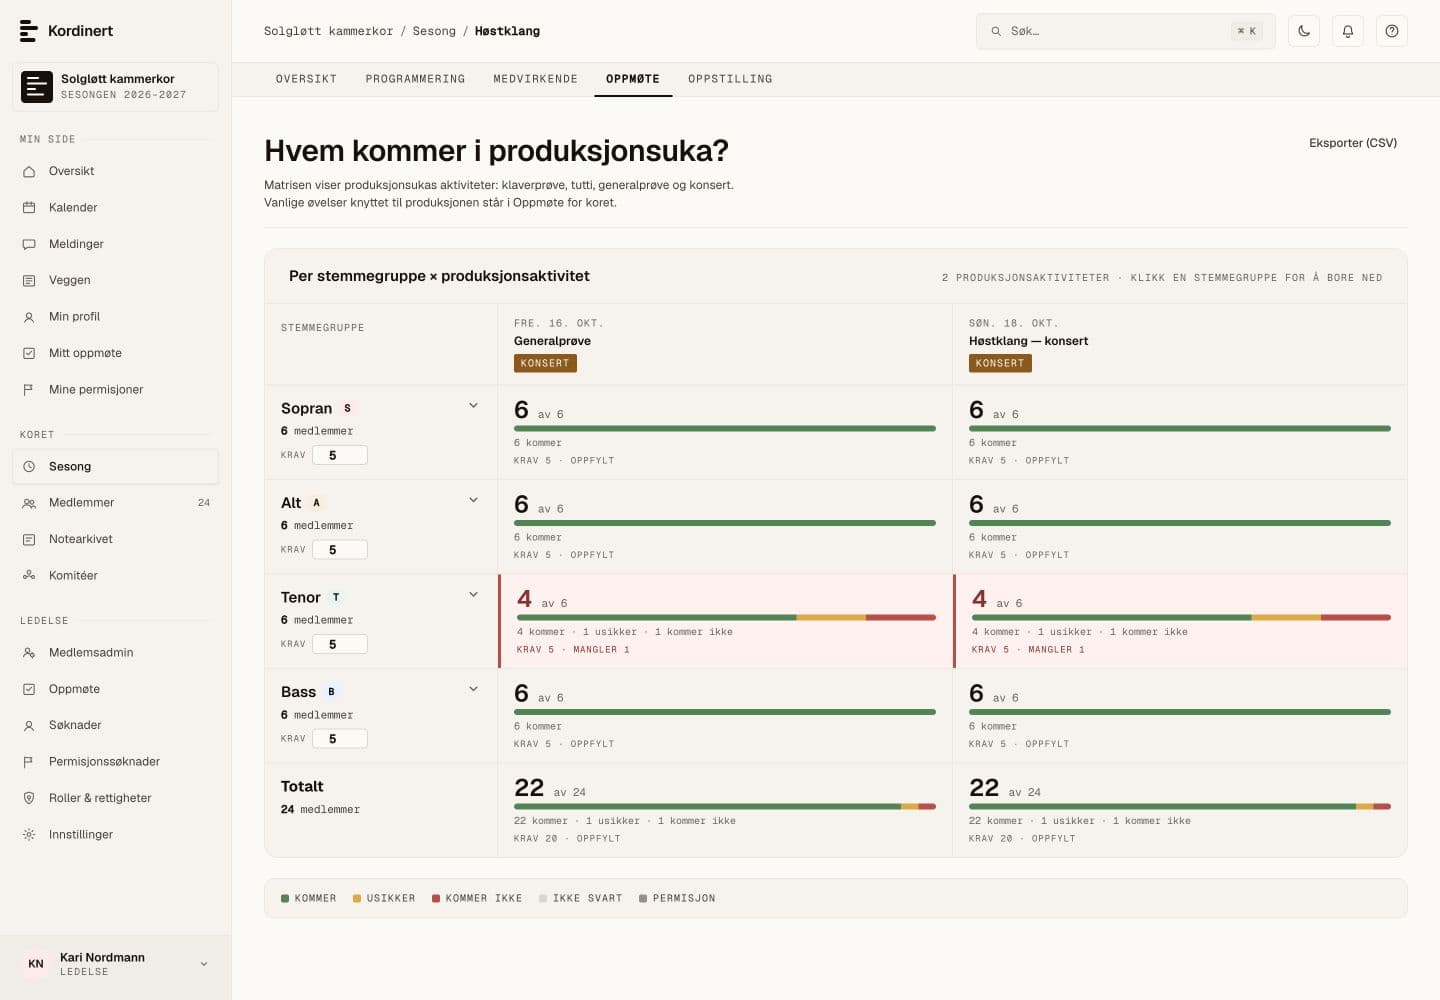Open Medlemsadmin in the sidebar

116,653
